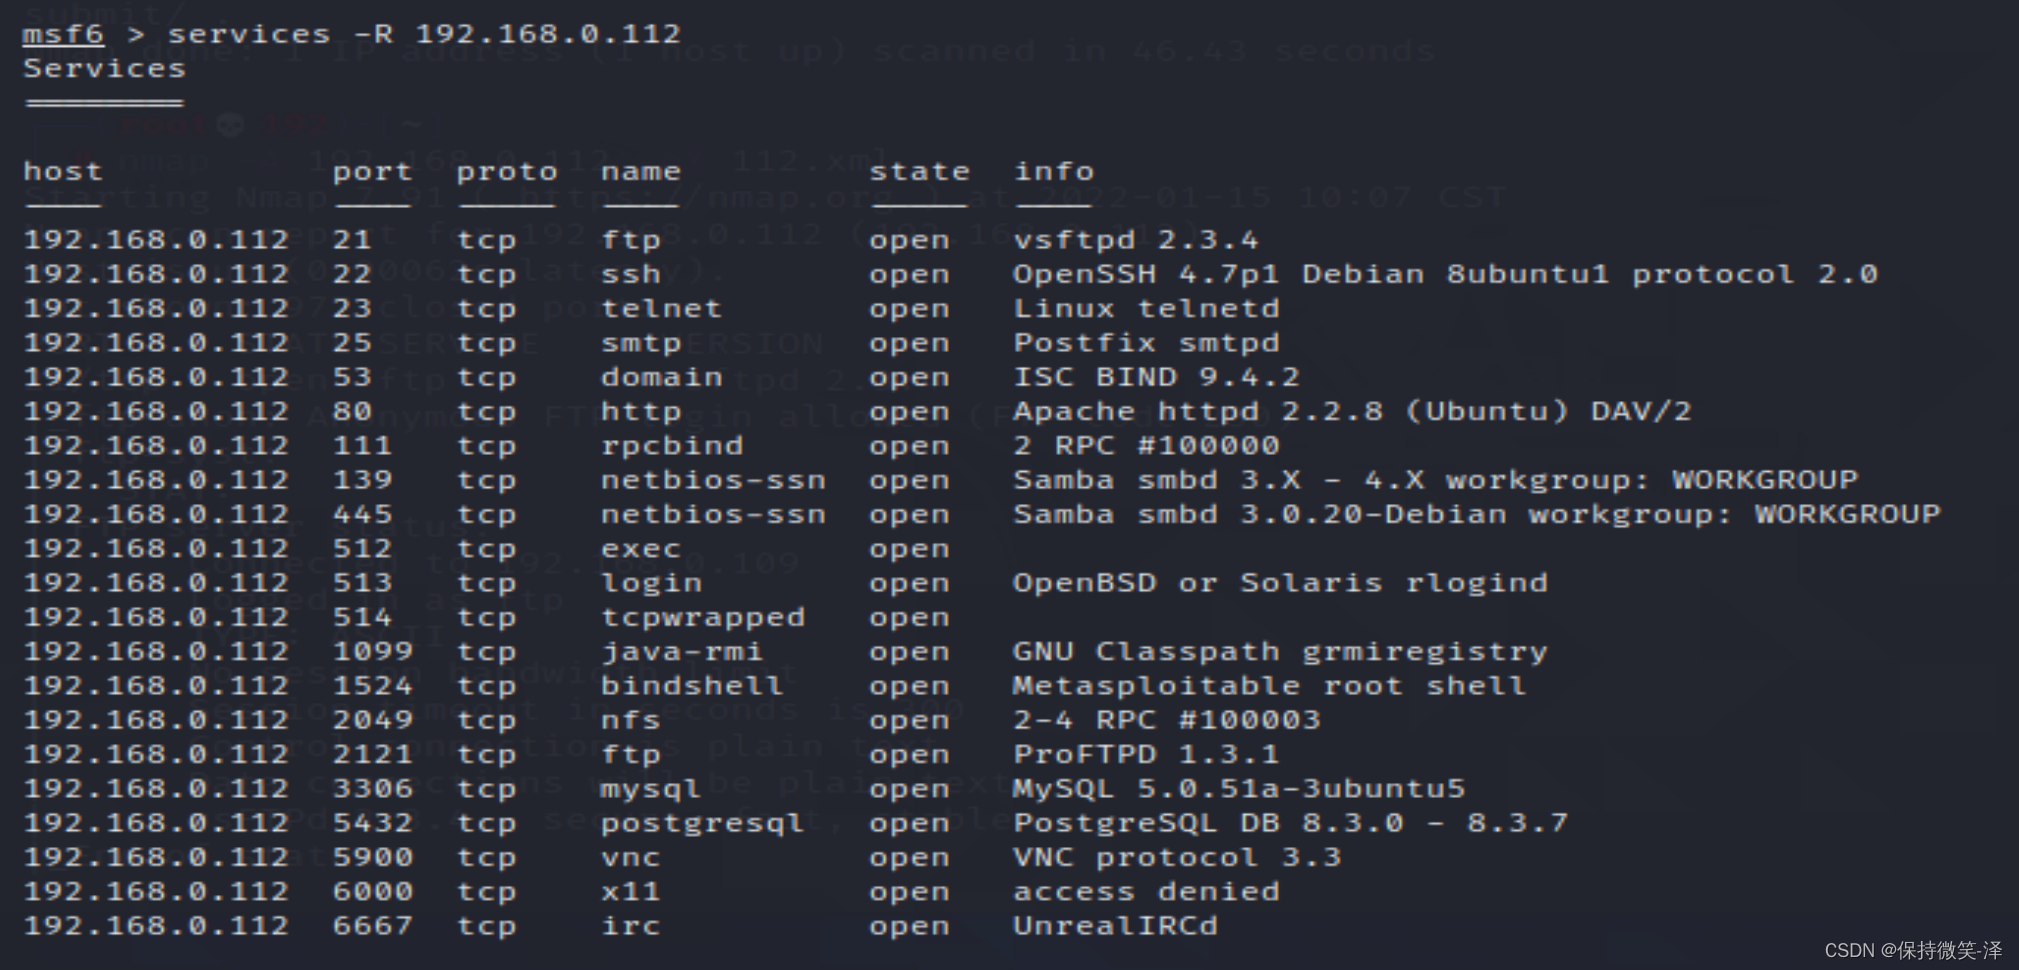Viewport: 2019px width, 970px height.
Task: Click the 'port' column header
Action: tap(372, 171)
